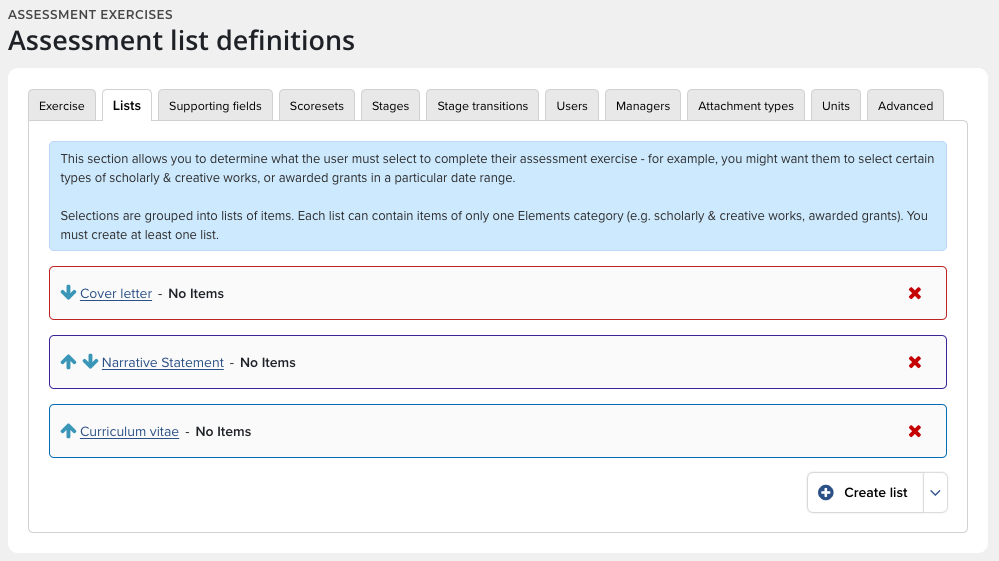Open the Curriculum vitae link
The height and width of the screenshot is (561, 999).
[x=129, y=432]
